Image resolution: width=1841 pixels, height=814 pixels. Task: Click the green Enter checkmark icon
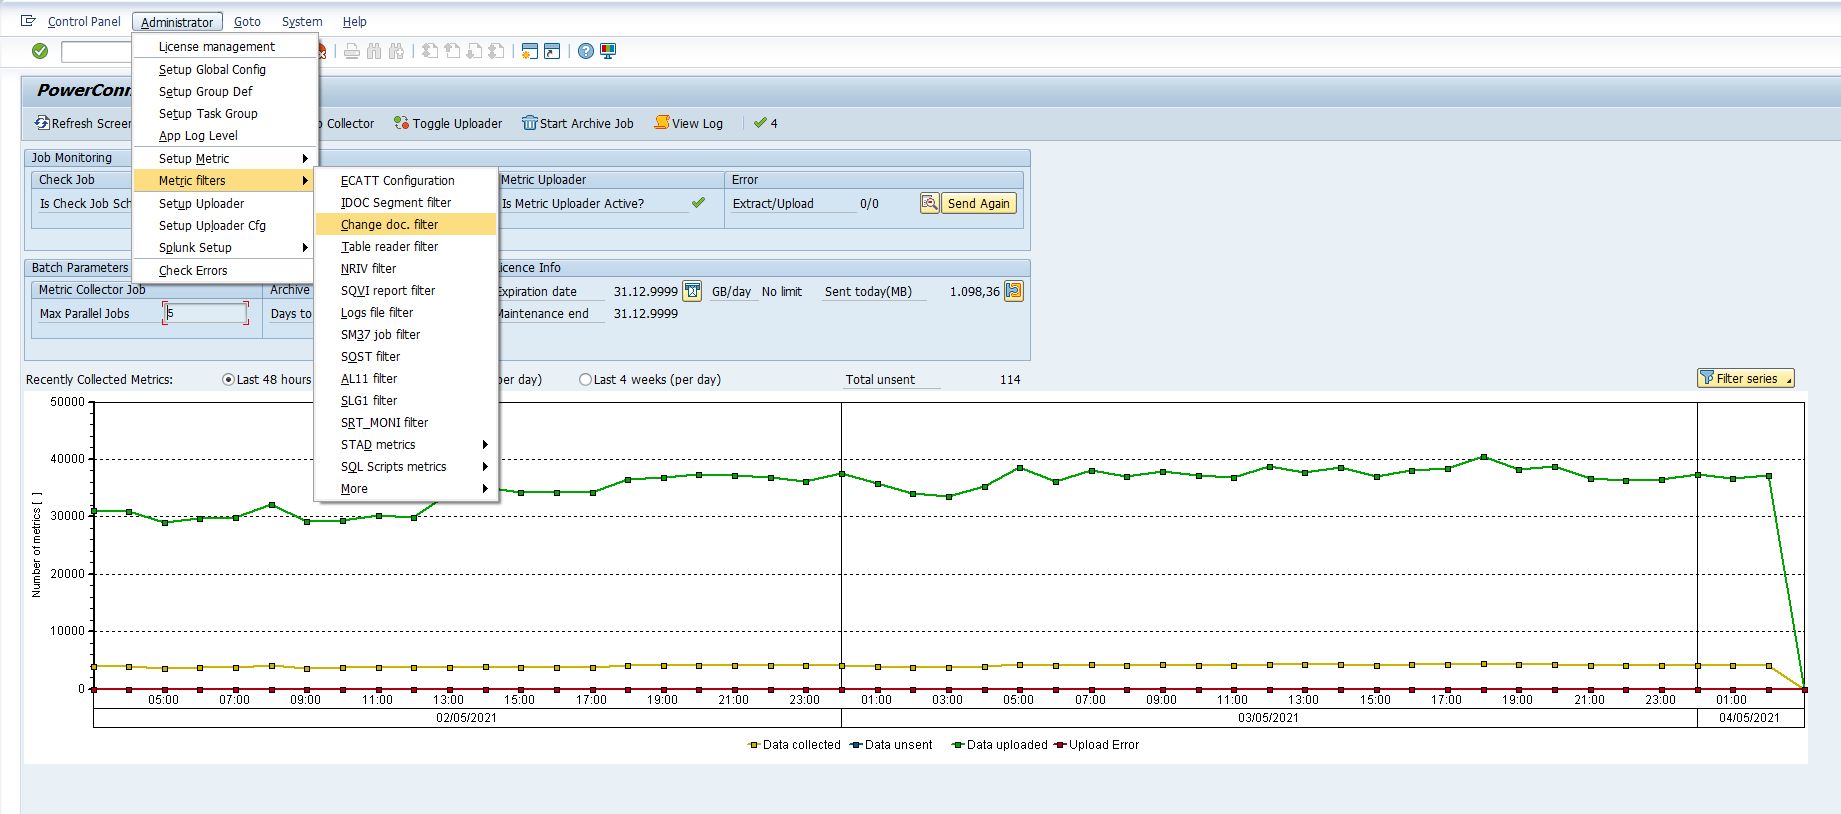[40, 51]
